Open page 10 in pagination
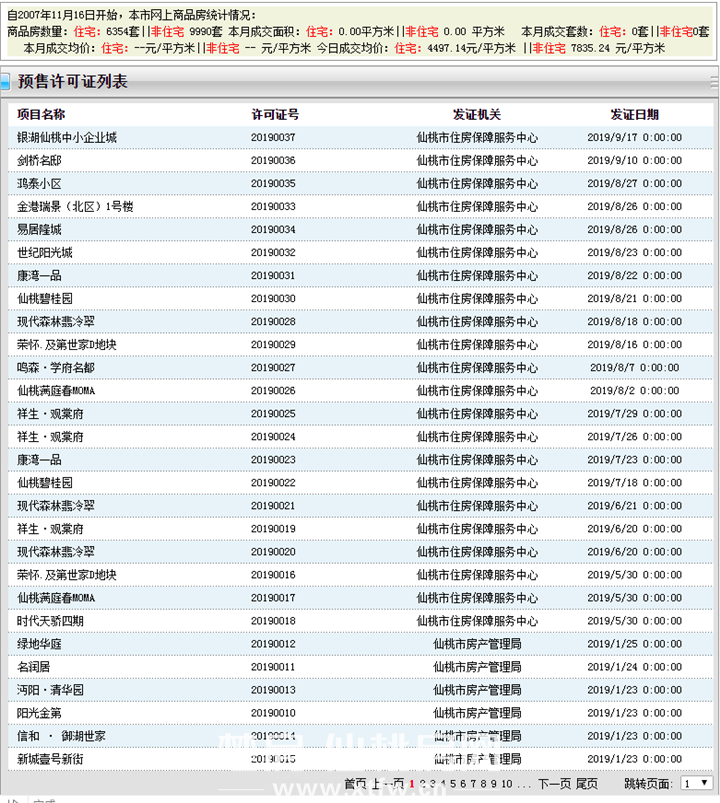The width and height of the screenshot is (720, 803). pos(507,784)
